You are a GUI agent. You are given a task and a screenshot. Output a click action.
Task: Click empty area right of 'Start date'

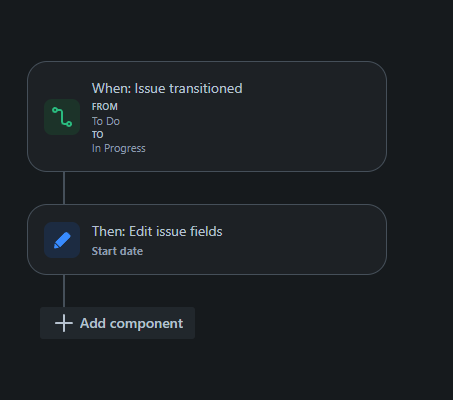pyautogui.click(x=260, y=251)
